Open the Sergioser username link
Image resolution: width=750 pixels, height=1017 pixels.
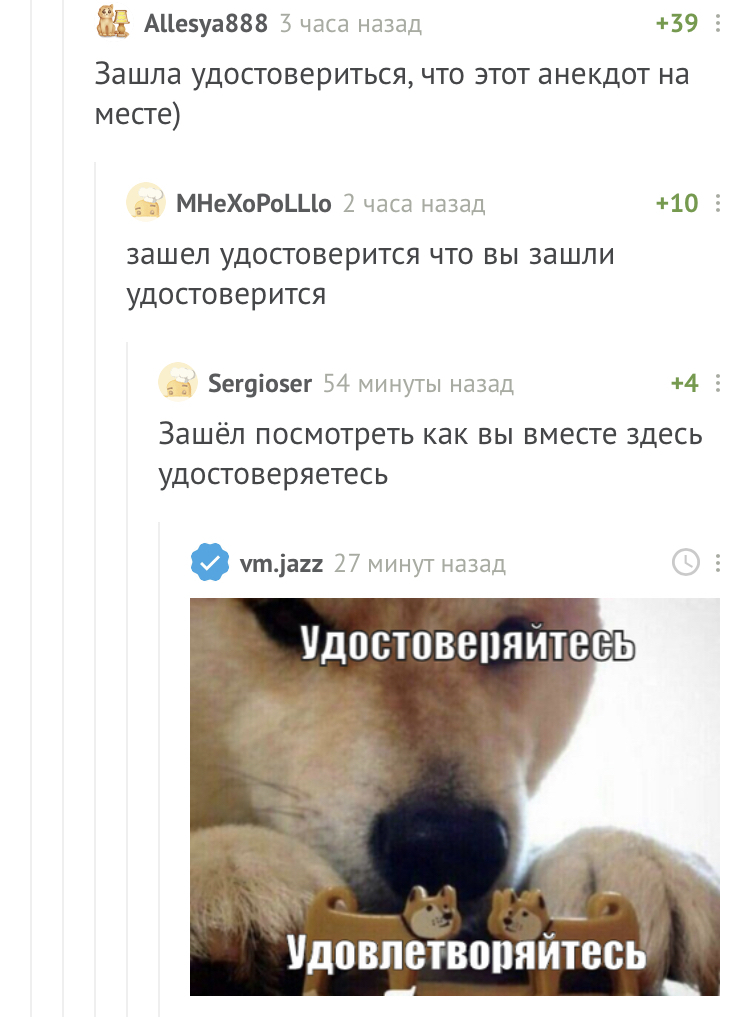pos(260,384)
